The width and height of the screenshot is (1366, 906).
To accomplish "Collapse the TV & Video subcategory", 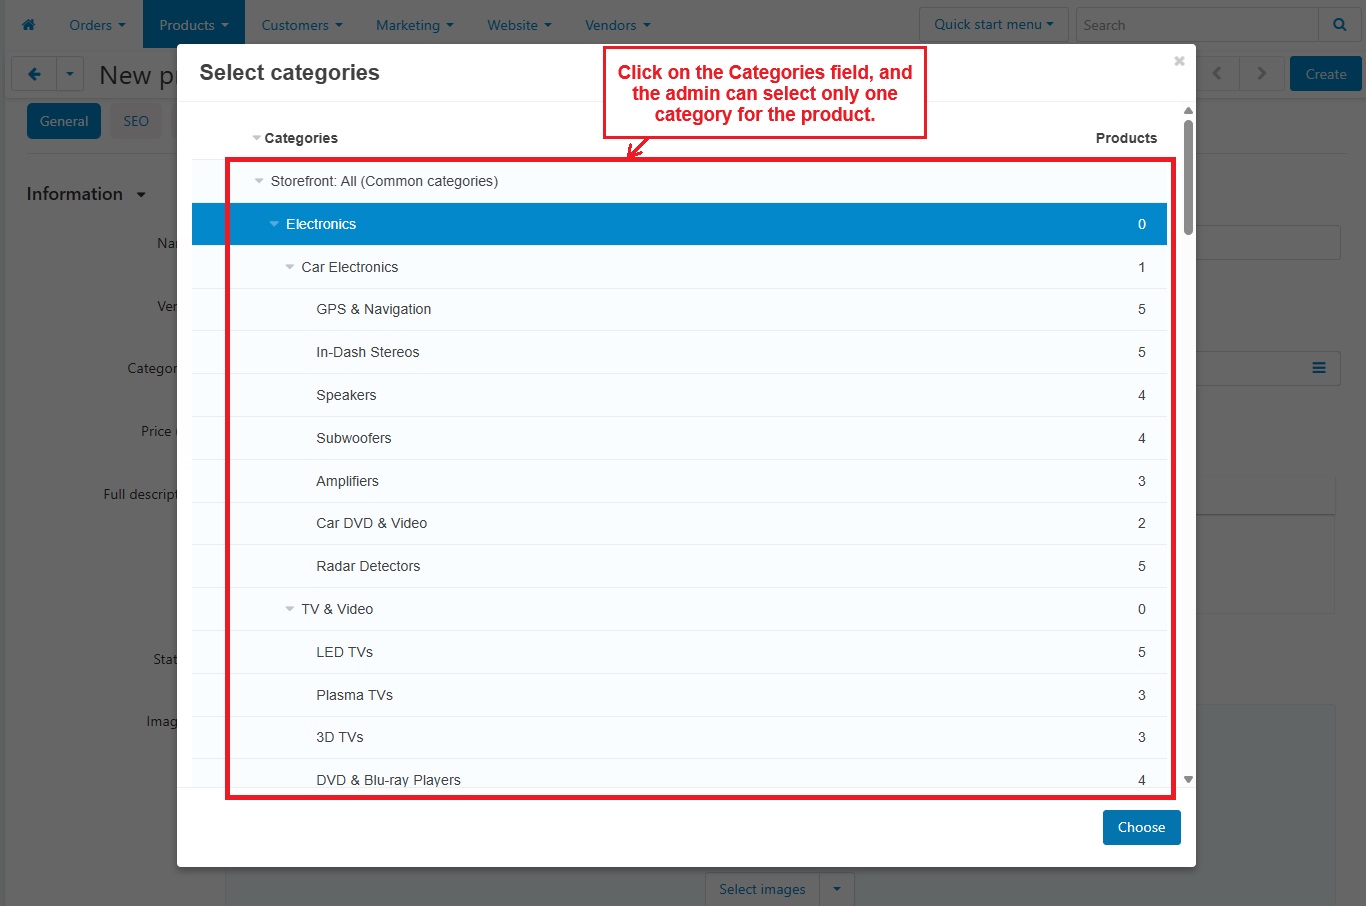I will (x=290, y=609).
